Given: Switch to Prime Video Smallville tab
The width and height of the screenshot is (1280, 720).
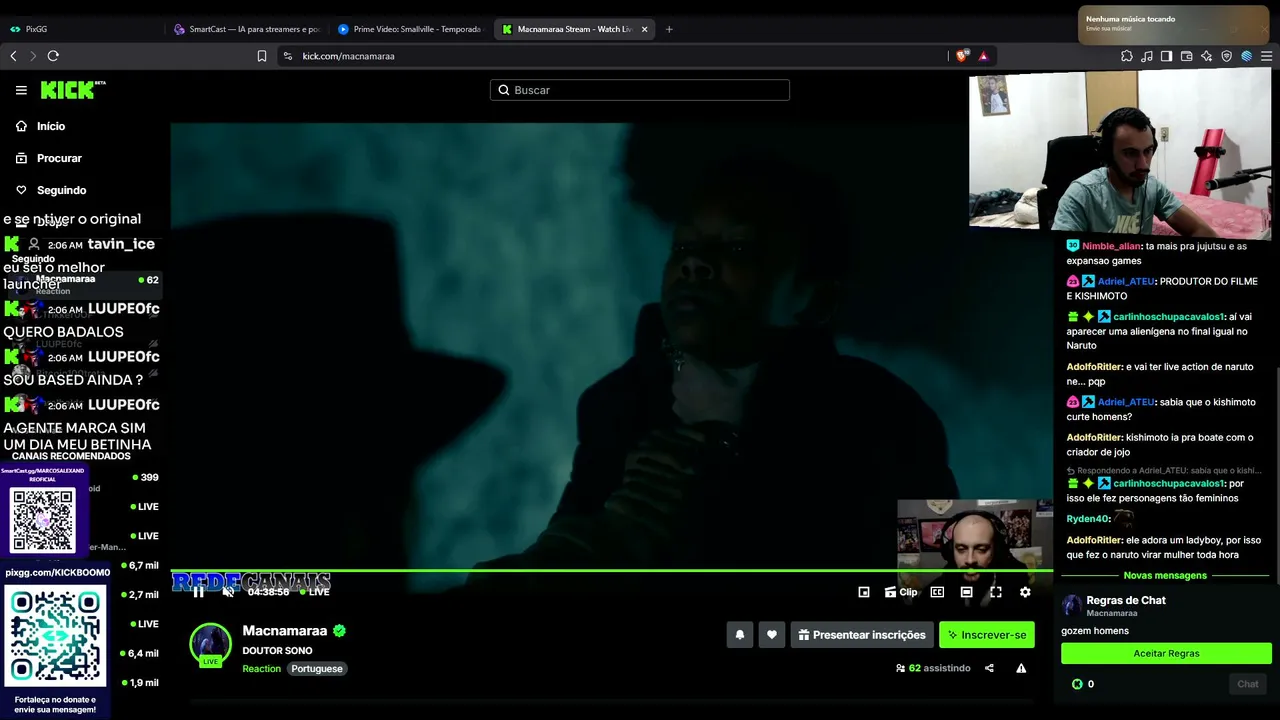Looking at the screenshot, I should [x=410, y=29].
